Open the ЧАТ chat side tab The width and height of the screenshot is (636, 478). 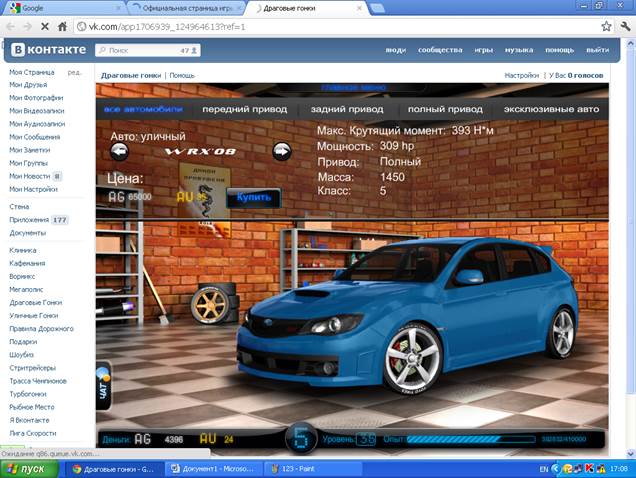(x=104, y=385)
